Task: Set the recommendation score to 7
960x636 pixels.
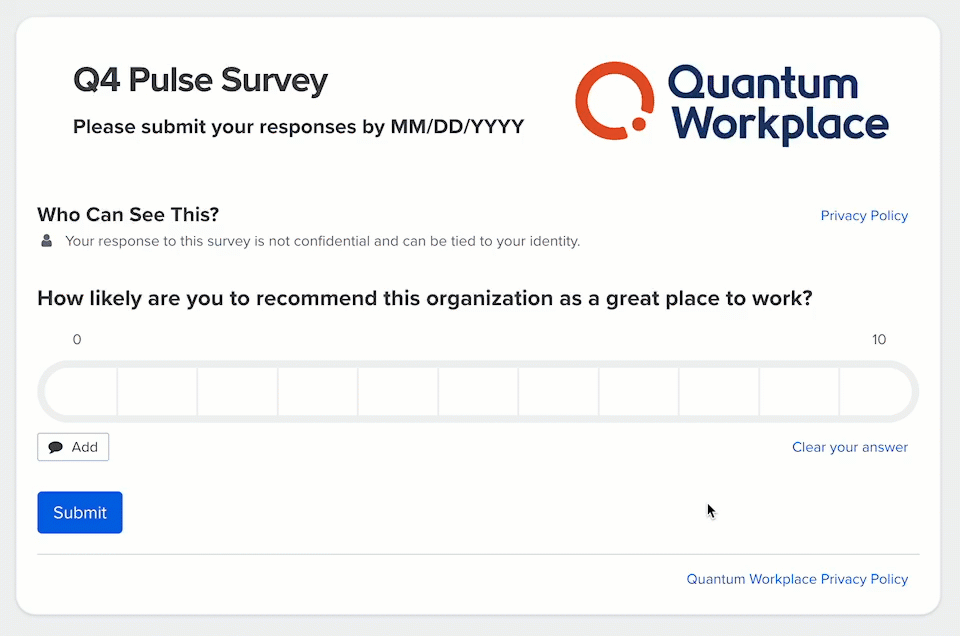Action: tap(638, 391)
